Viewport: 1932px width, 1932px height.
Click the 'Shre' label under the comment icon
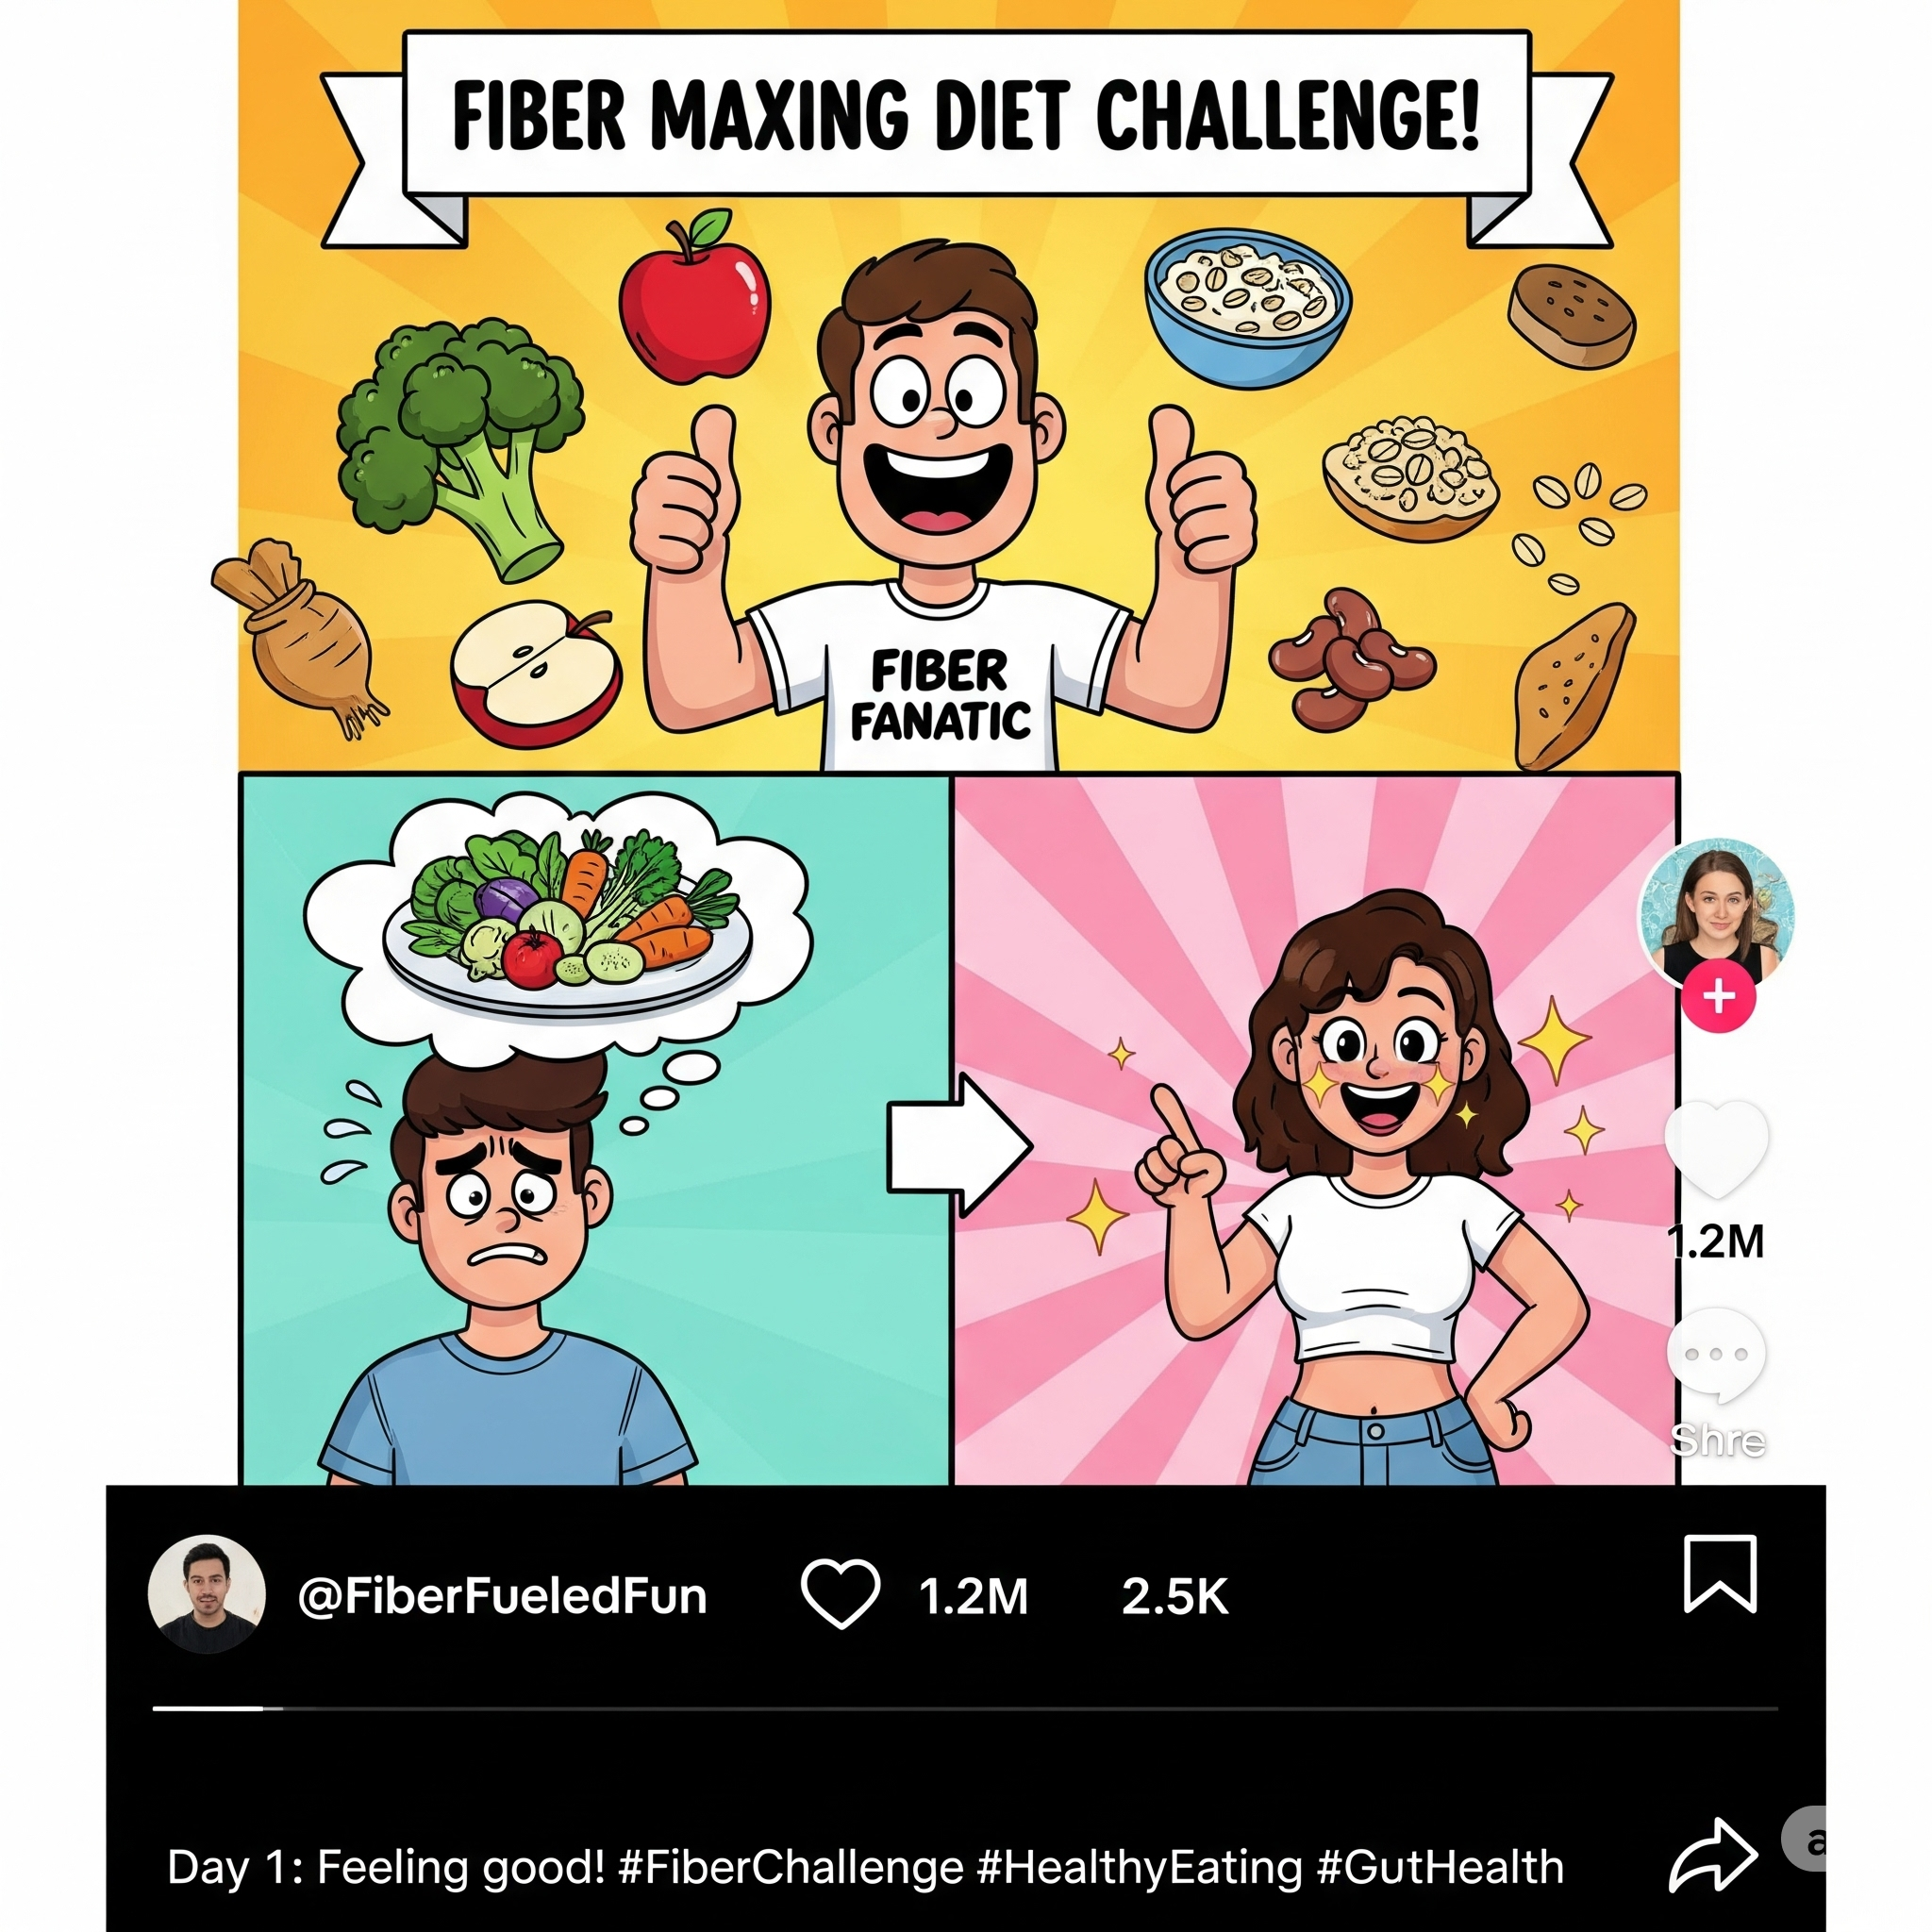1717,1440
